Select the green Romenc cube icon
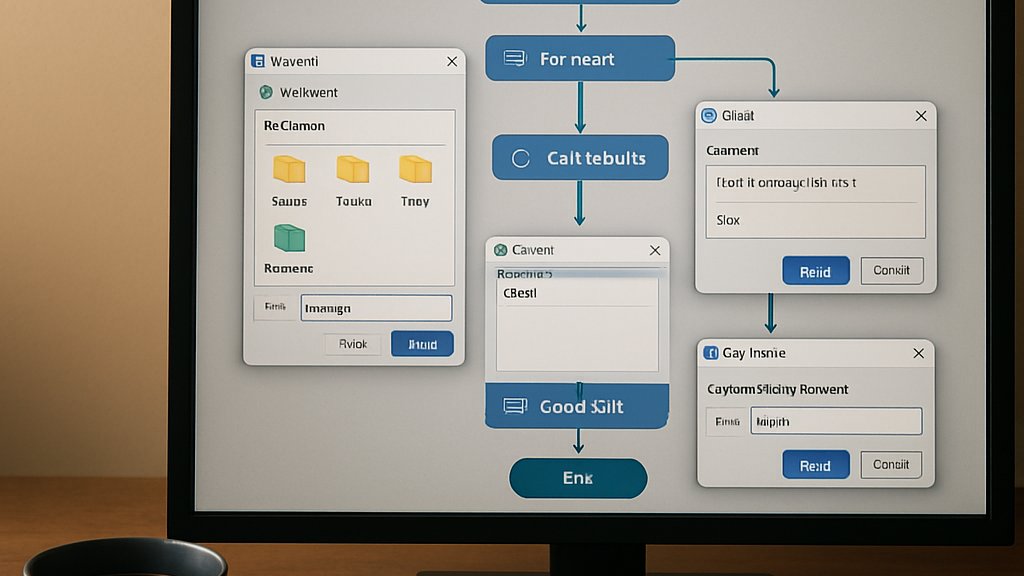Screen dimensions: 1024x576 pyautogui.click(x=289, y=238)
